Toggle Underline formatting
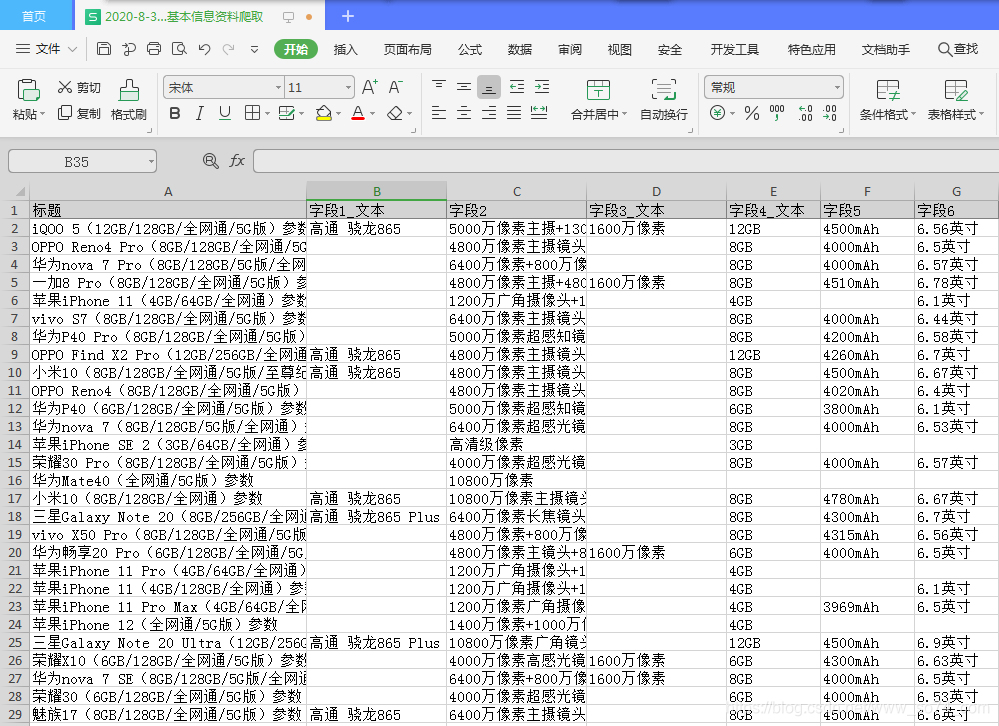 [x=225, y=113]
